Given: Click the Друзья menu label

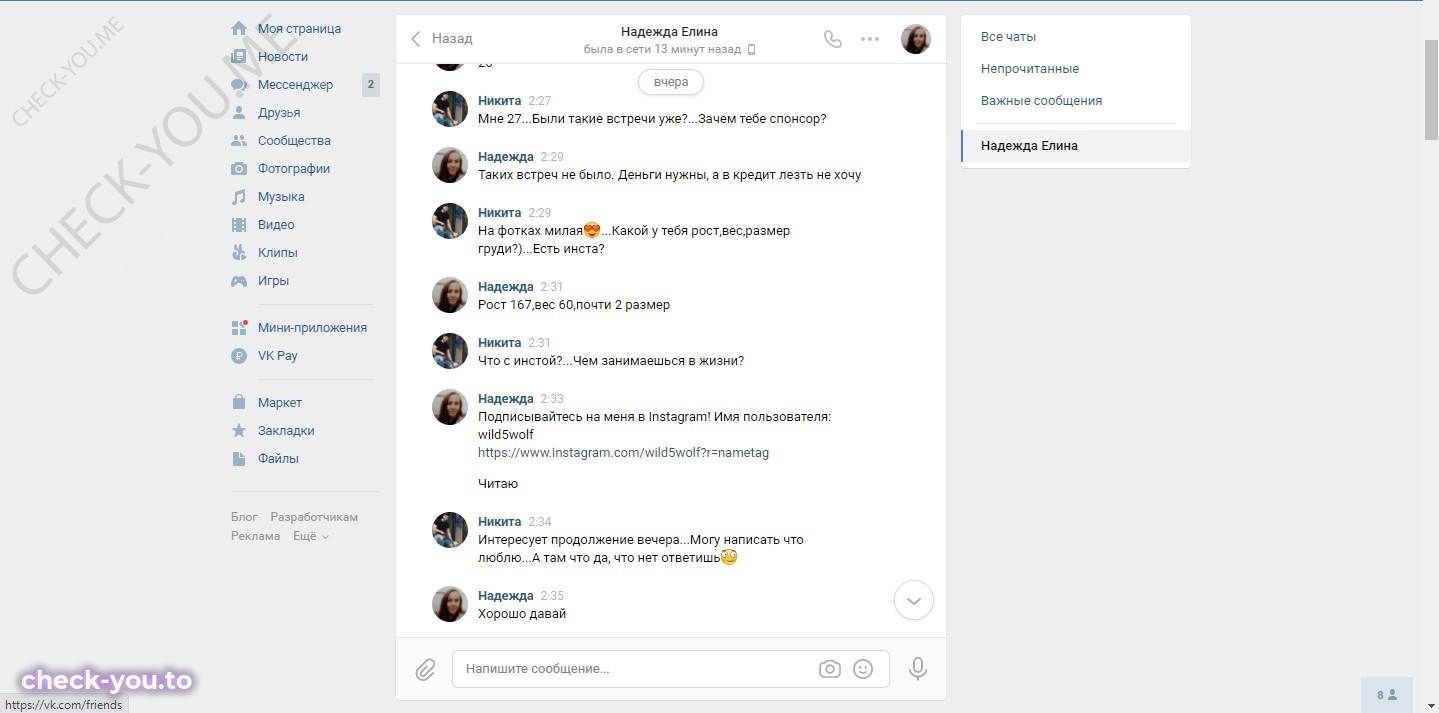Looking at the screenshot, I should [279, 113].
